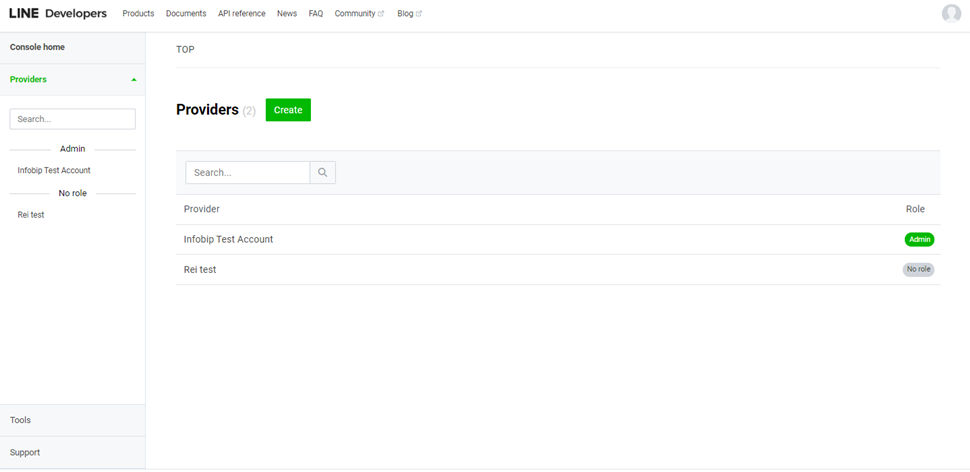This screenshot has height=472, width=970.
Task: Open the Documents menu item
Action: (x=186, y=14)
